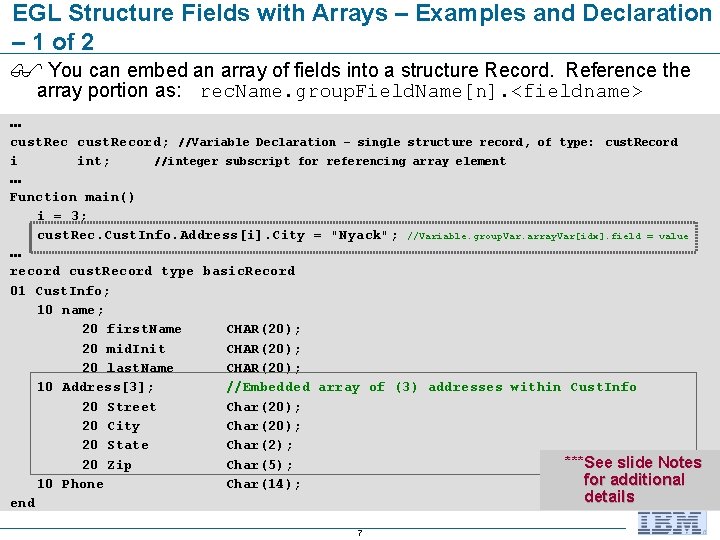
Task: Click the '20 firstName' field line
Action: click(x=191, y=329)
